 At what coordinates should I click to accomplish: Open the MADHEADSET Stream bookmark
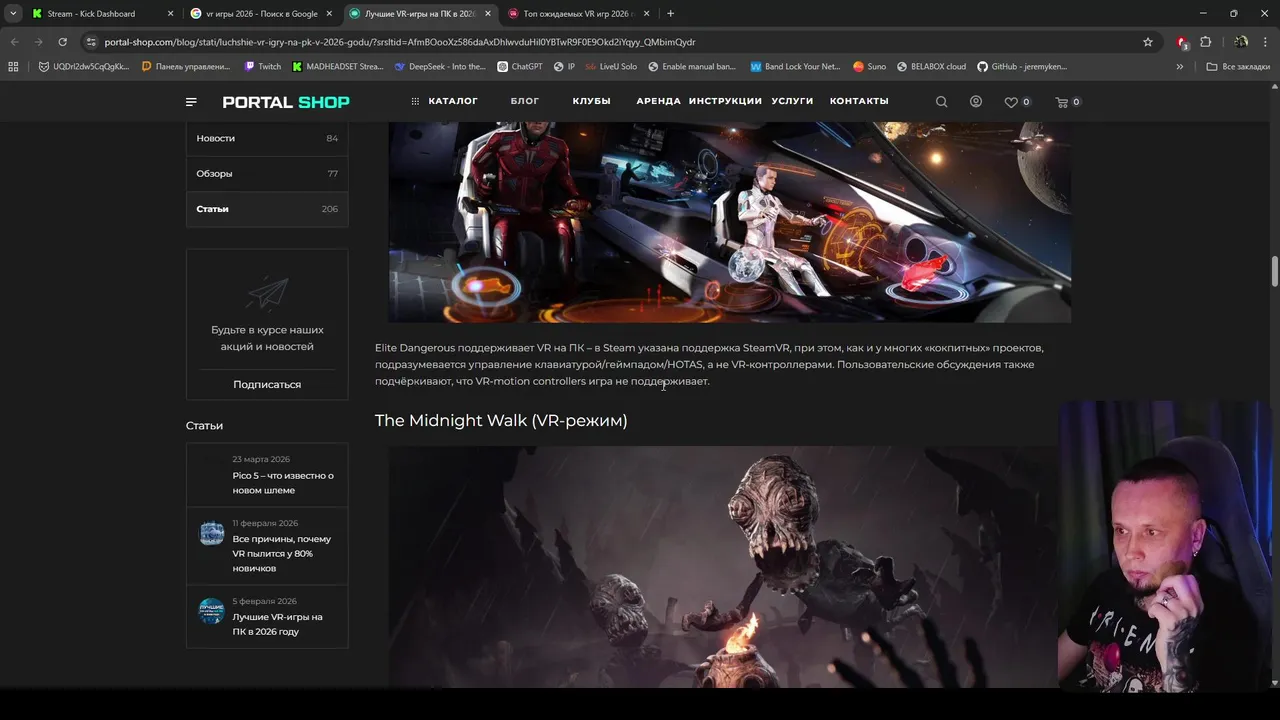(338, 67)
